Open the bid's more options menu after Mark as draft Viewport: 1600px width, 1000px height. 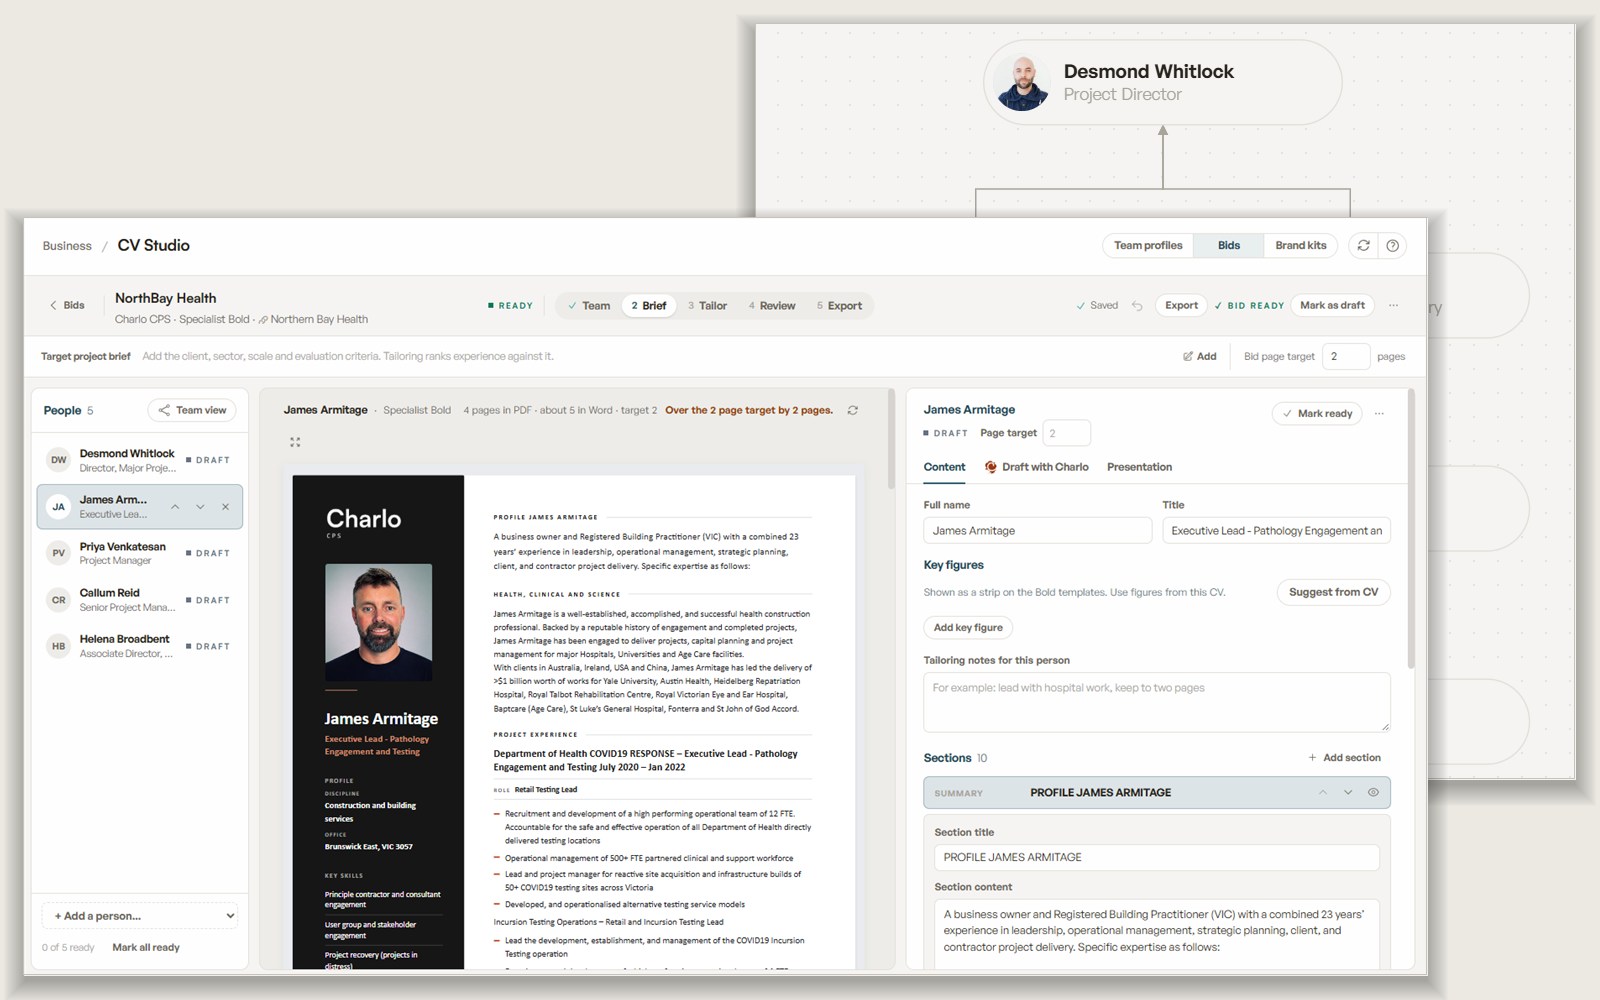click(1393, 306)
